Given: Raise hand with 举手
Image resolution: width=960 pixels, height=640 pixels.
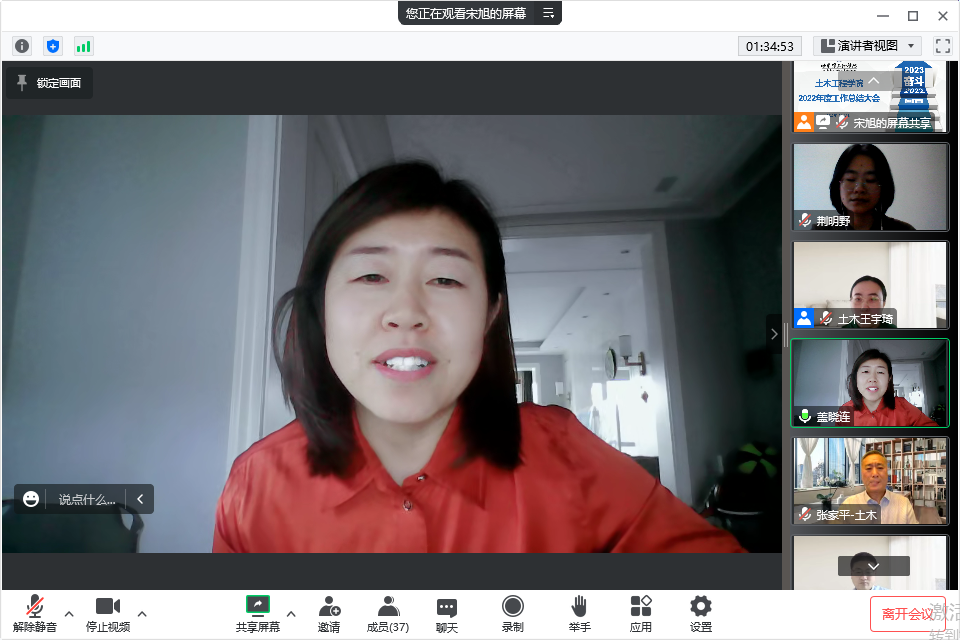Looking at the screenshot, I should [579, 613].
